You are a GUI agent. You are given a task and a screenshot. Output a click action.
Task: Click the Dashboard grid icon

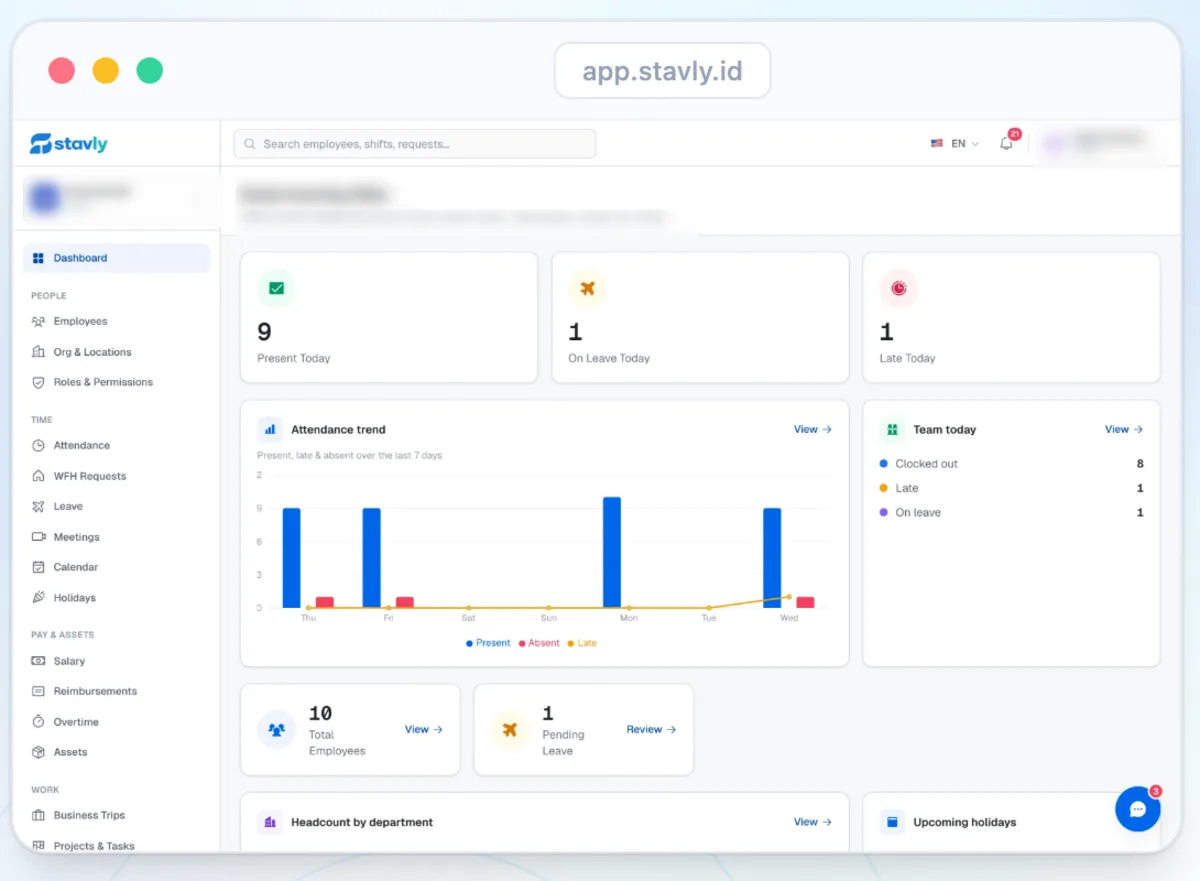[38, 258]
